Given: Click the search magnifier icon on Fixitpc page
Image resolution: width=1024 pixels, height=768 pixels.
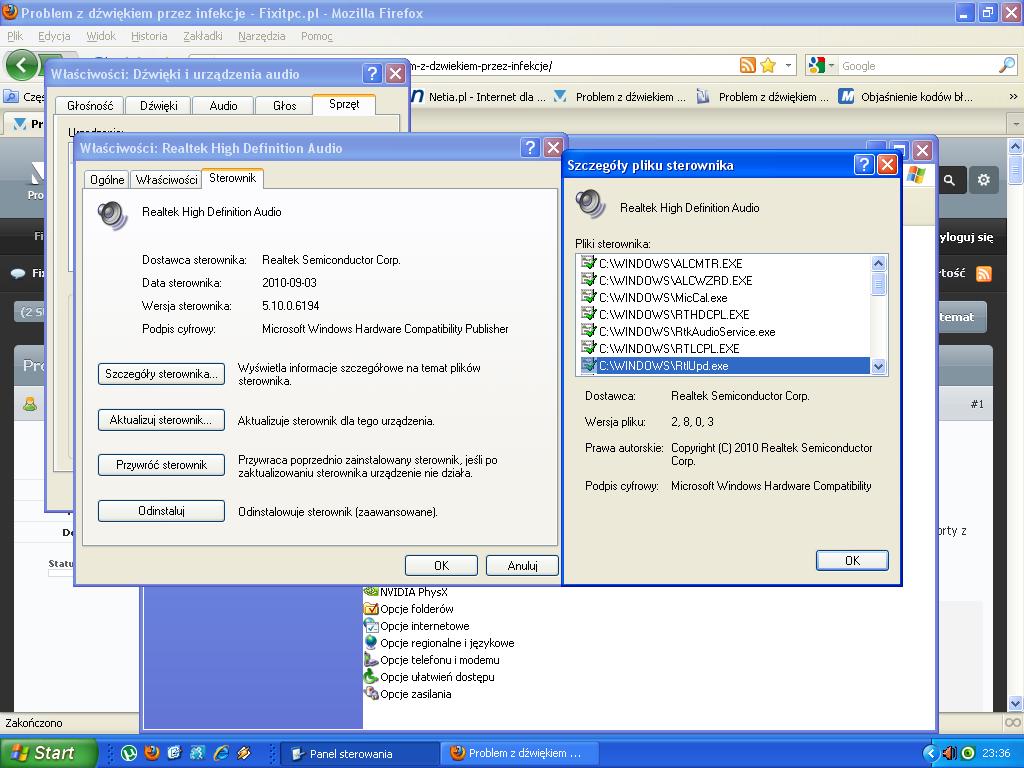Looking at the screenshot, I should [950, 180].
